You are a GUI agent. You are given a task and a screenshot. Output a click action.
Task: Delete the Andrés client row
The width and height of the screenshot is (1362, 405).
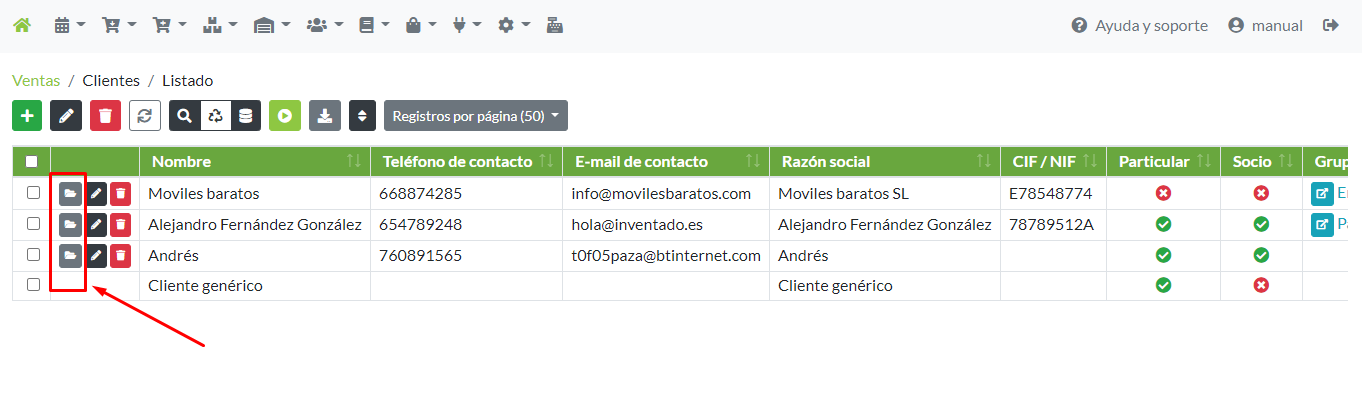coord(121,256)
